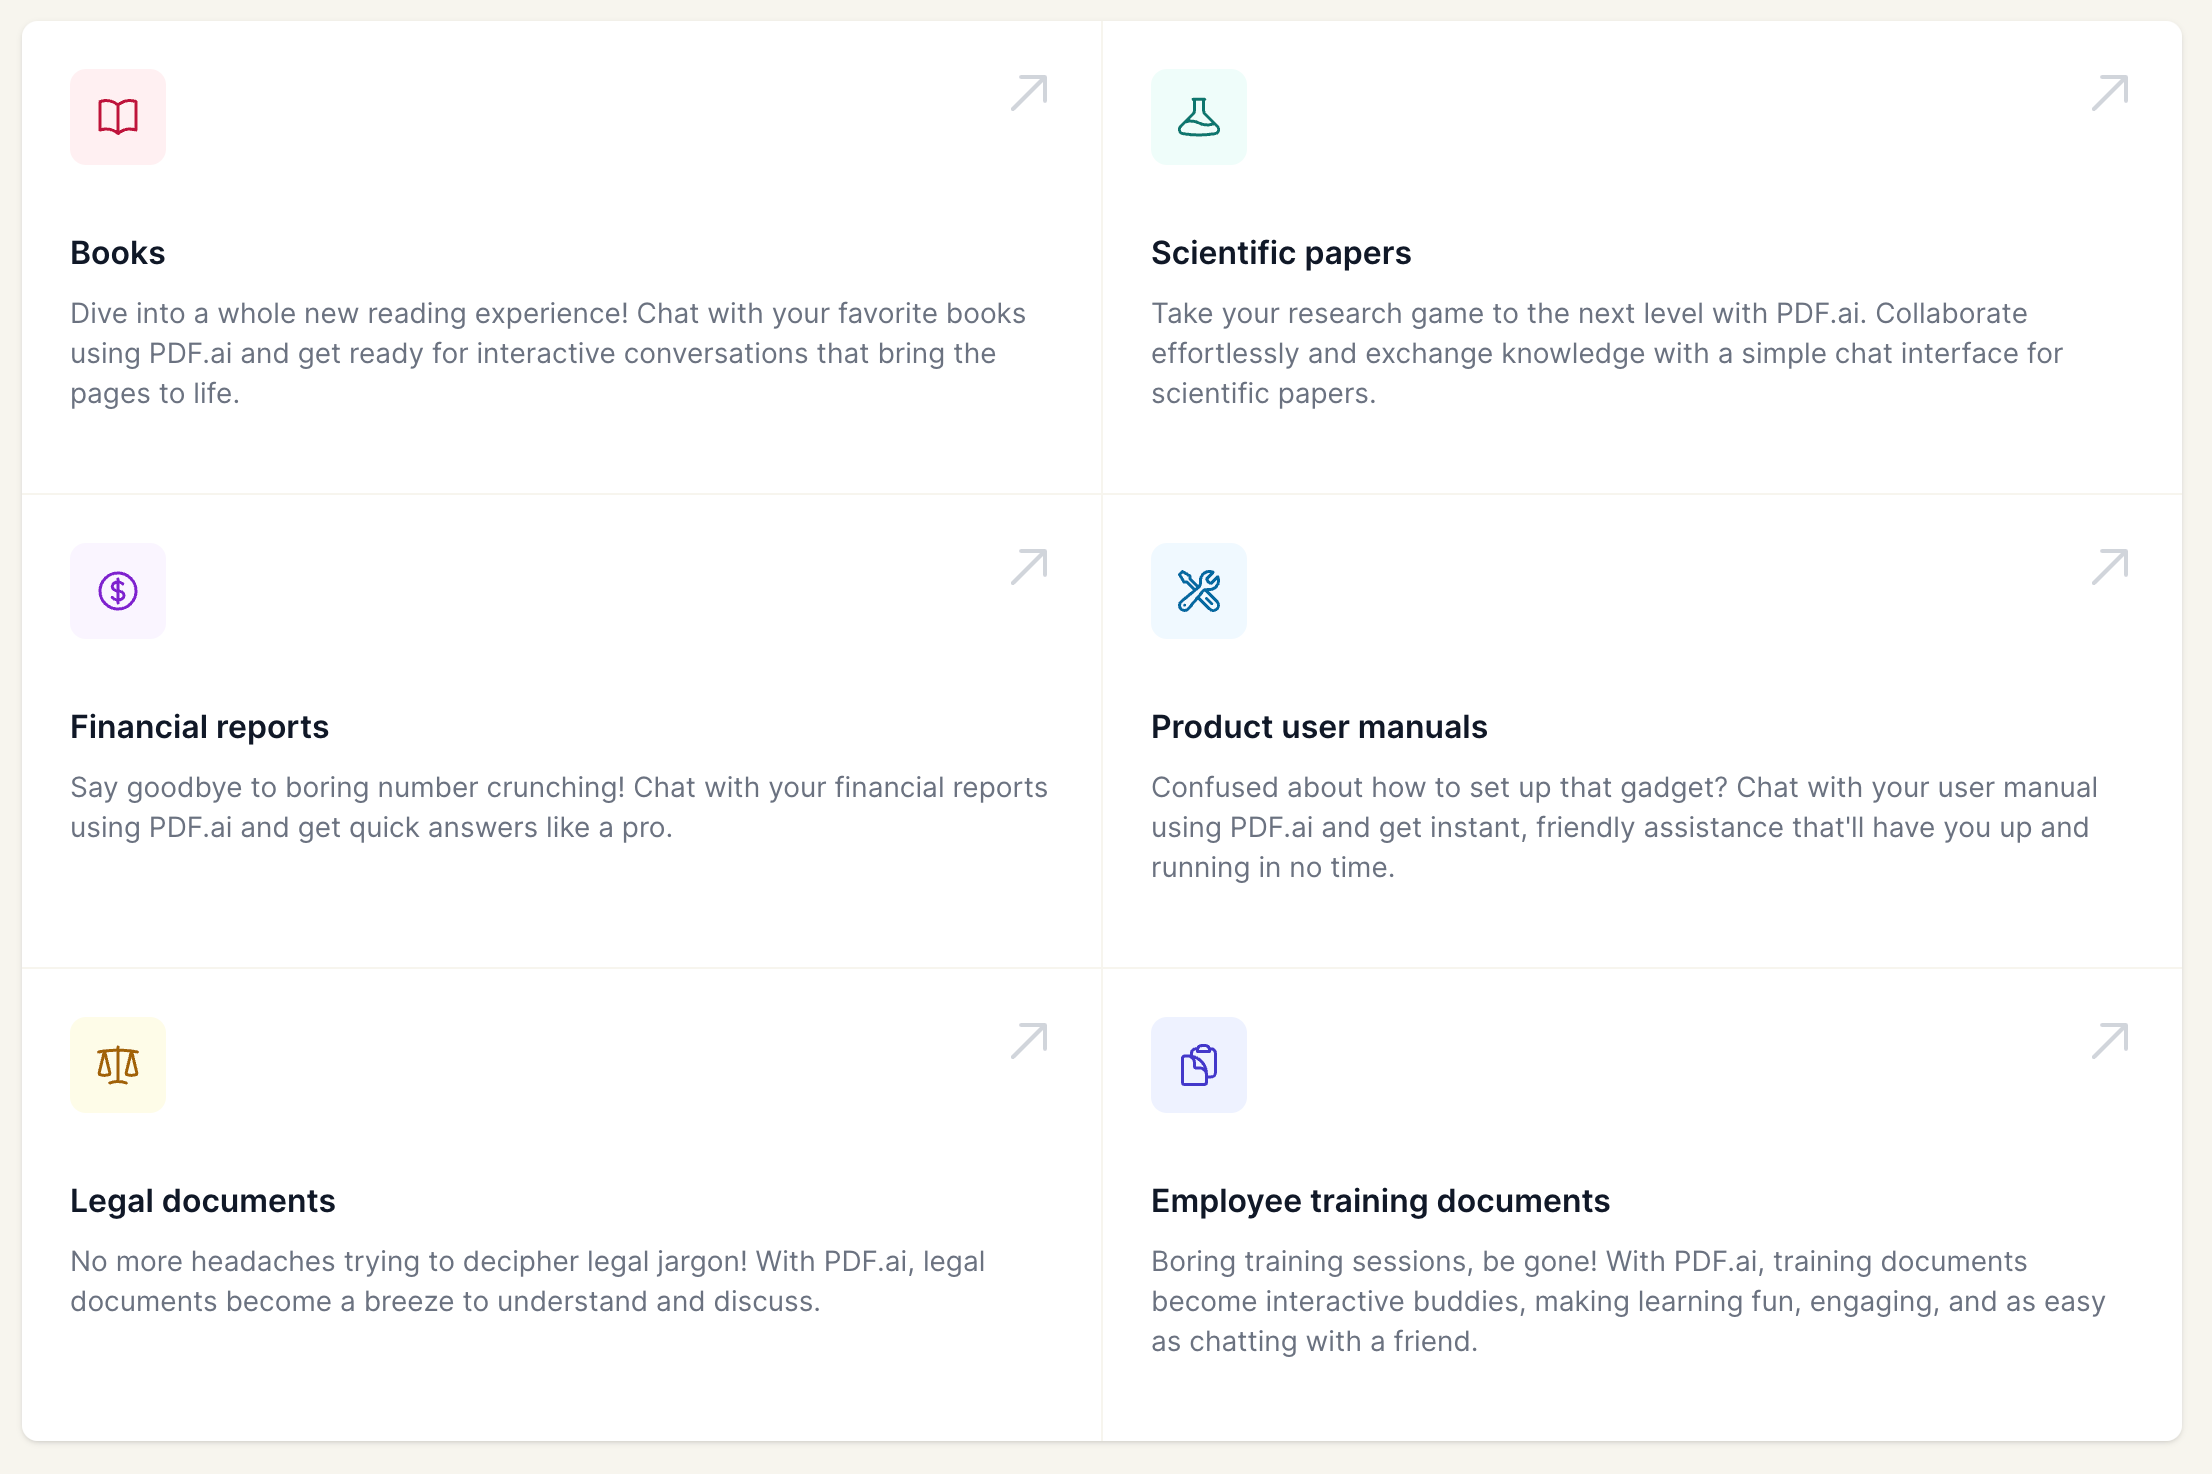This screenshot has width=2212, height=1474.
Task: Open the Books card arrow icon
Action: pos(1029,93)
